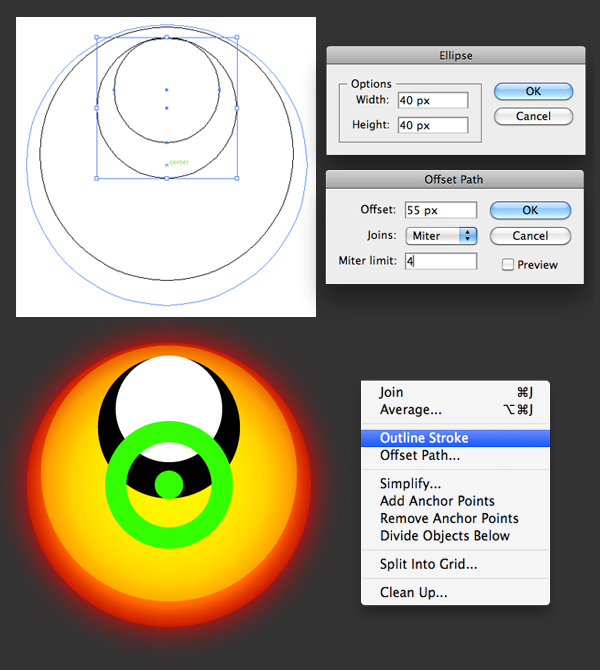The width and height of the screenshot is (600, 670).
Task: Click the Miter limit input field
Action: pos(440,261)
